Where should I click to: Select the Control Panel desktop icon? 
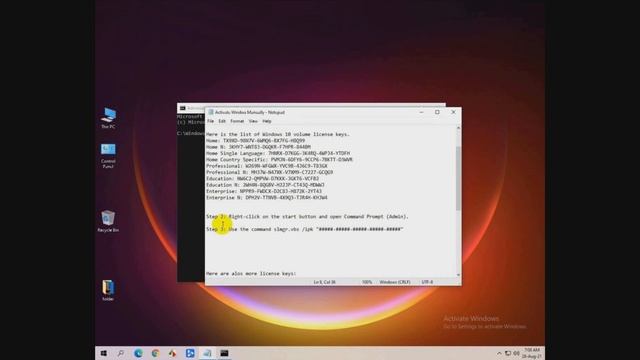108,156
